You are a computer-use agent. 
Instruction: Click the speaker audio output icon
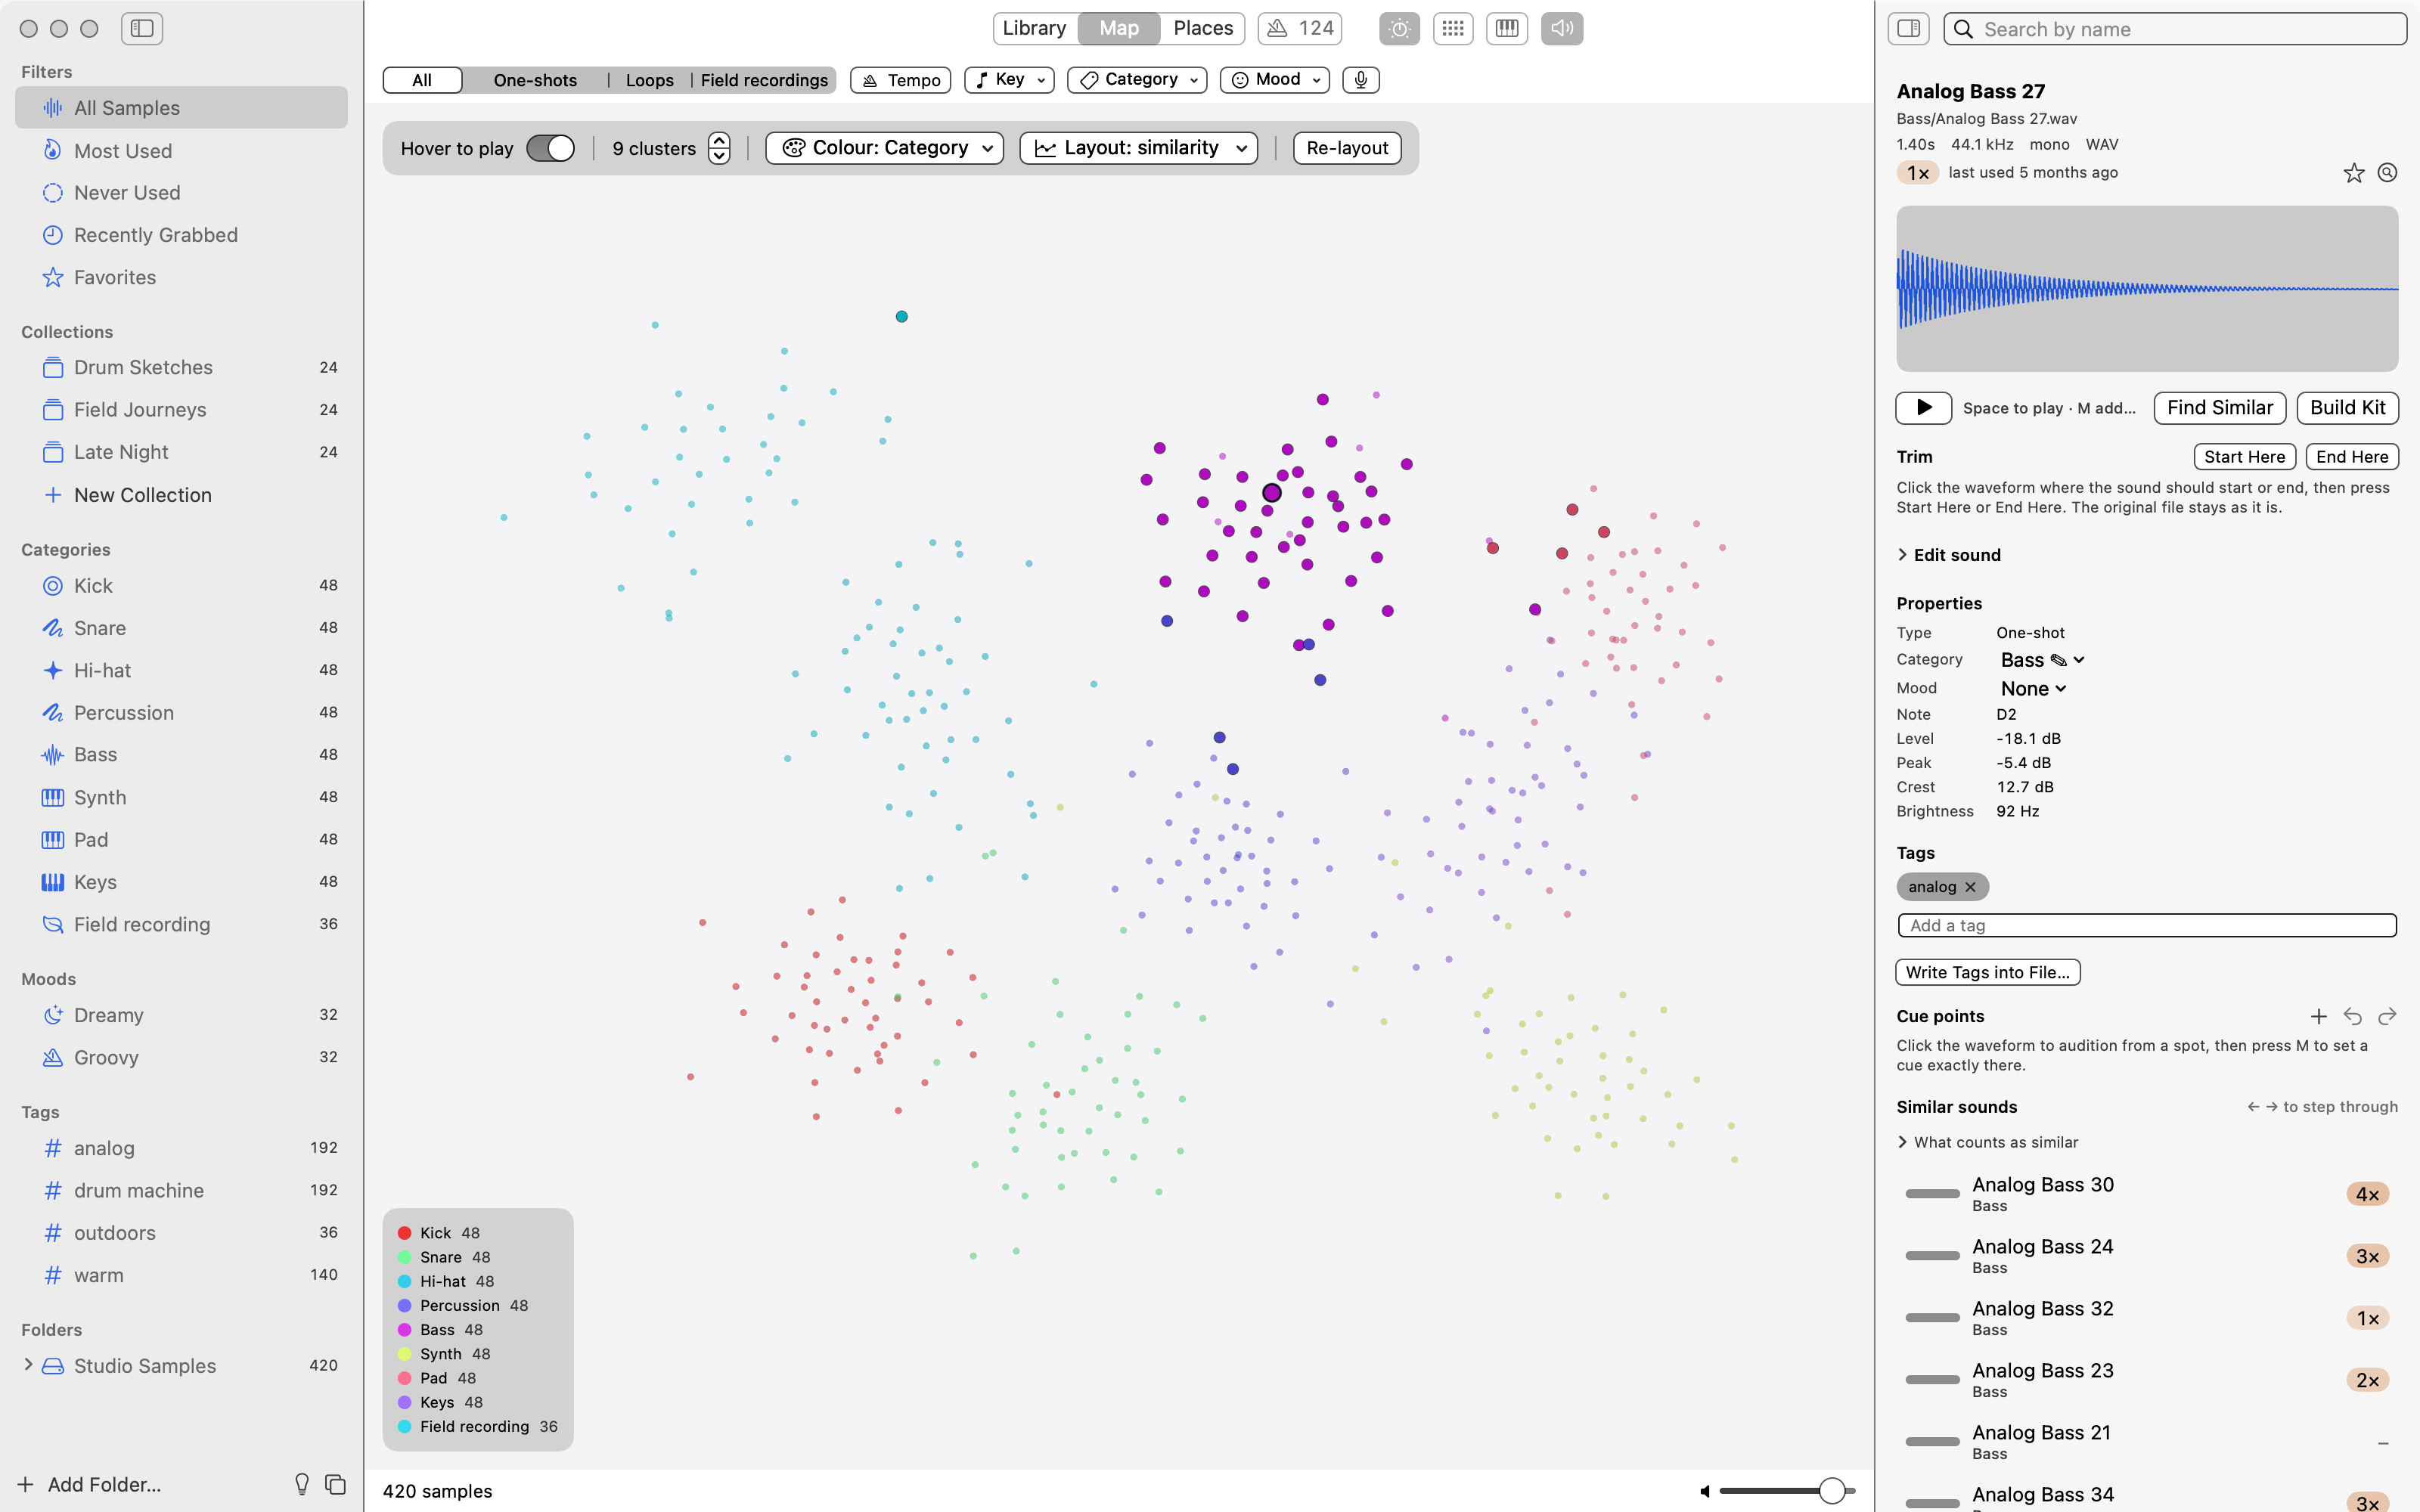(1562, 28)
